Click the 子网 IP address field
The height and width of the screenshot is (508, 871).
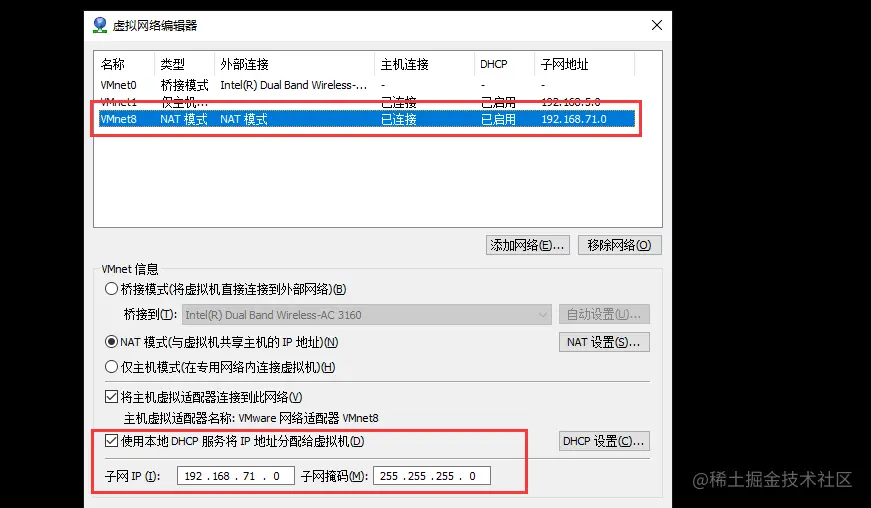[235, 476]
